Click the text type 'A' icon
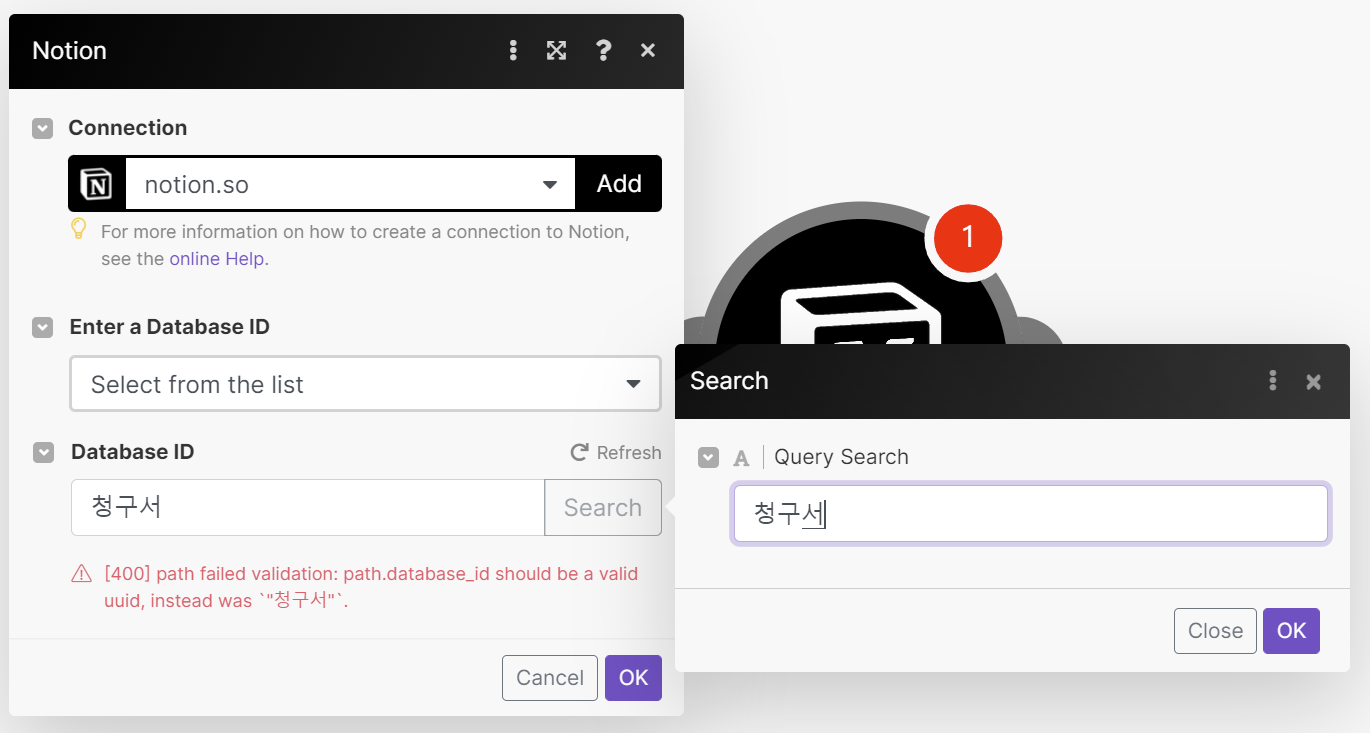Image resolution: width=1370 pixels, height=733 pixels. 741,458
